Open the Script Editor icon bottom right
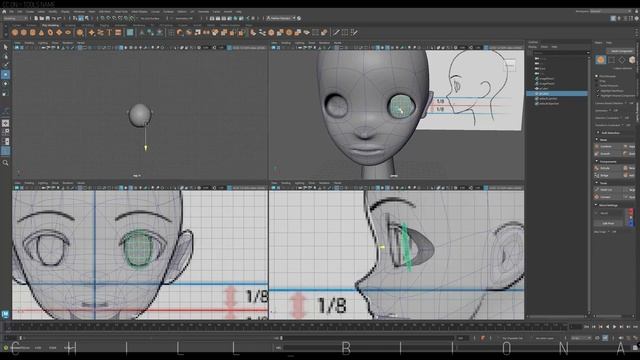Screen dimensions: 640x360 pyautogui.click(x=636, y=347)
